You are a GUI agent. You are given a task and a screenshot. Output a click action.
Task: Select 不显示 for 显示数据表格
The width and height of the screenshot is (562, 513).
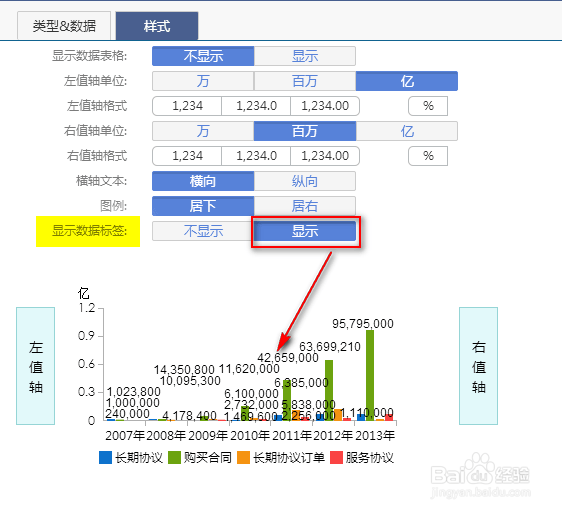pyautogui.click(x=203, y=56)
